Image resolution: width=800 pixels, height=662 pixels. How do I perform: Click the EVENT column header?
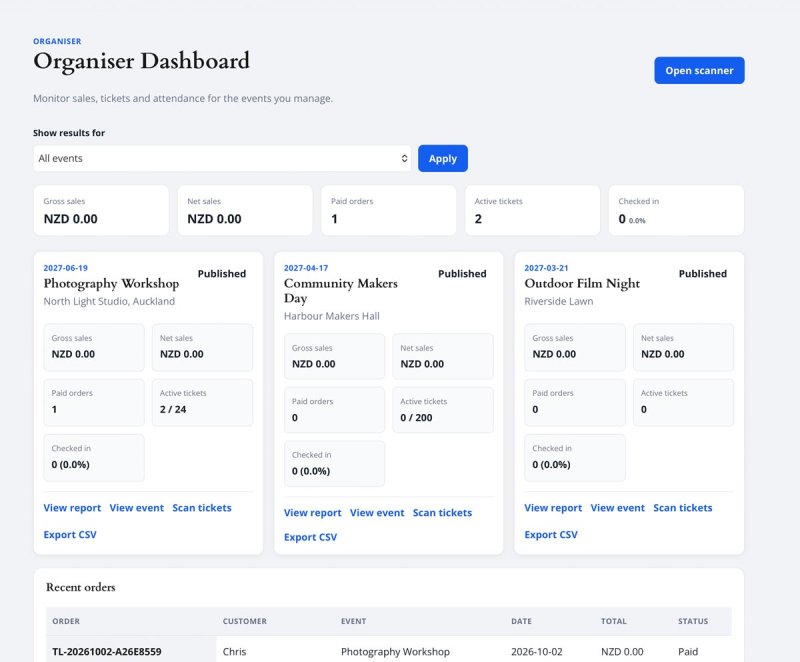click(x=354, y=621)
